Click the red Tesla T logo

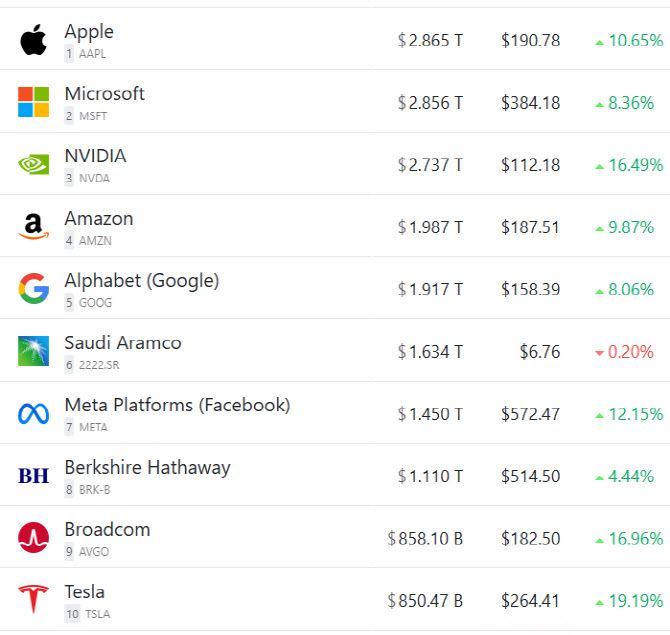point(33,600)
